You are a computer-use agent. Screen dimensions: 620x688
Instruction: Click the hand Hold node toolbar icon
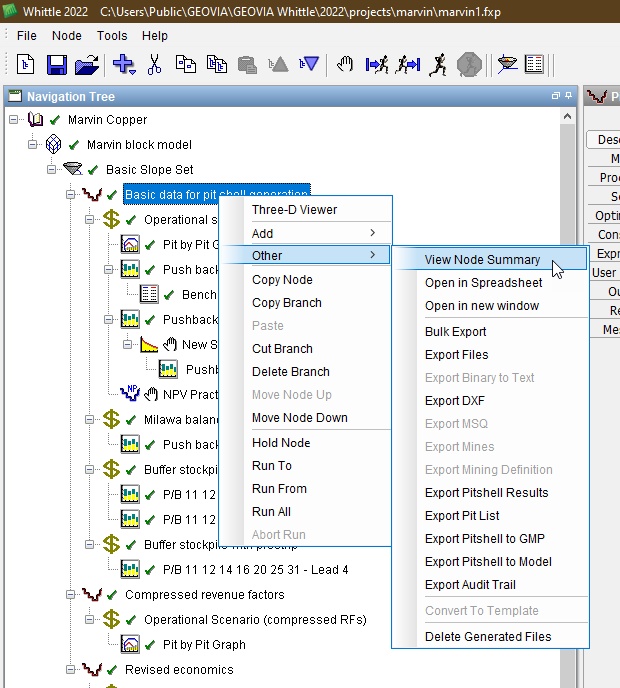(x=345, y=64)
